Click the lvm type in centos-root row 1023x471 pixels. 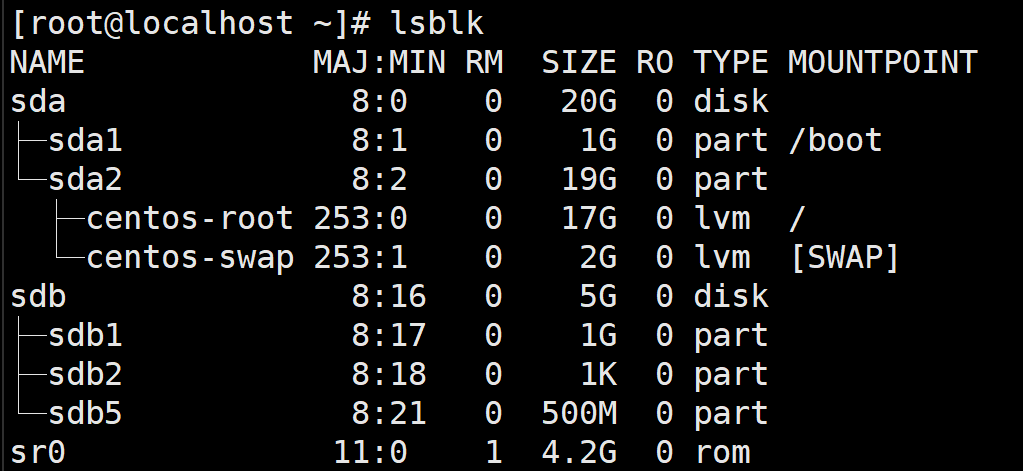722,219
